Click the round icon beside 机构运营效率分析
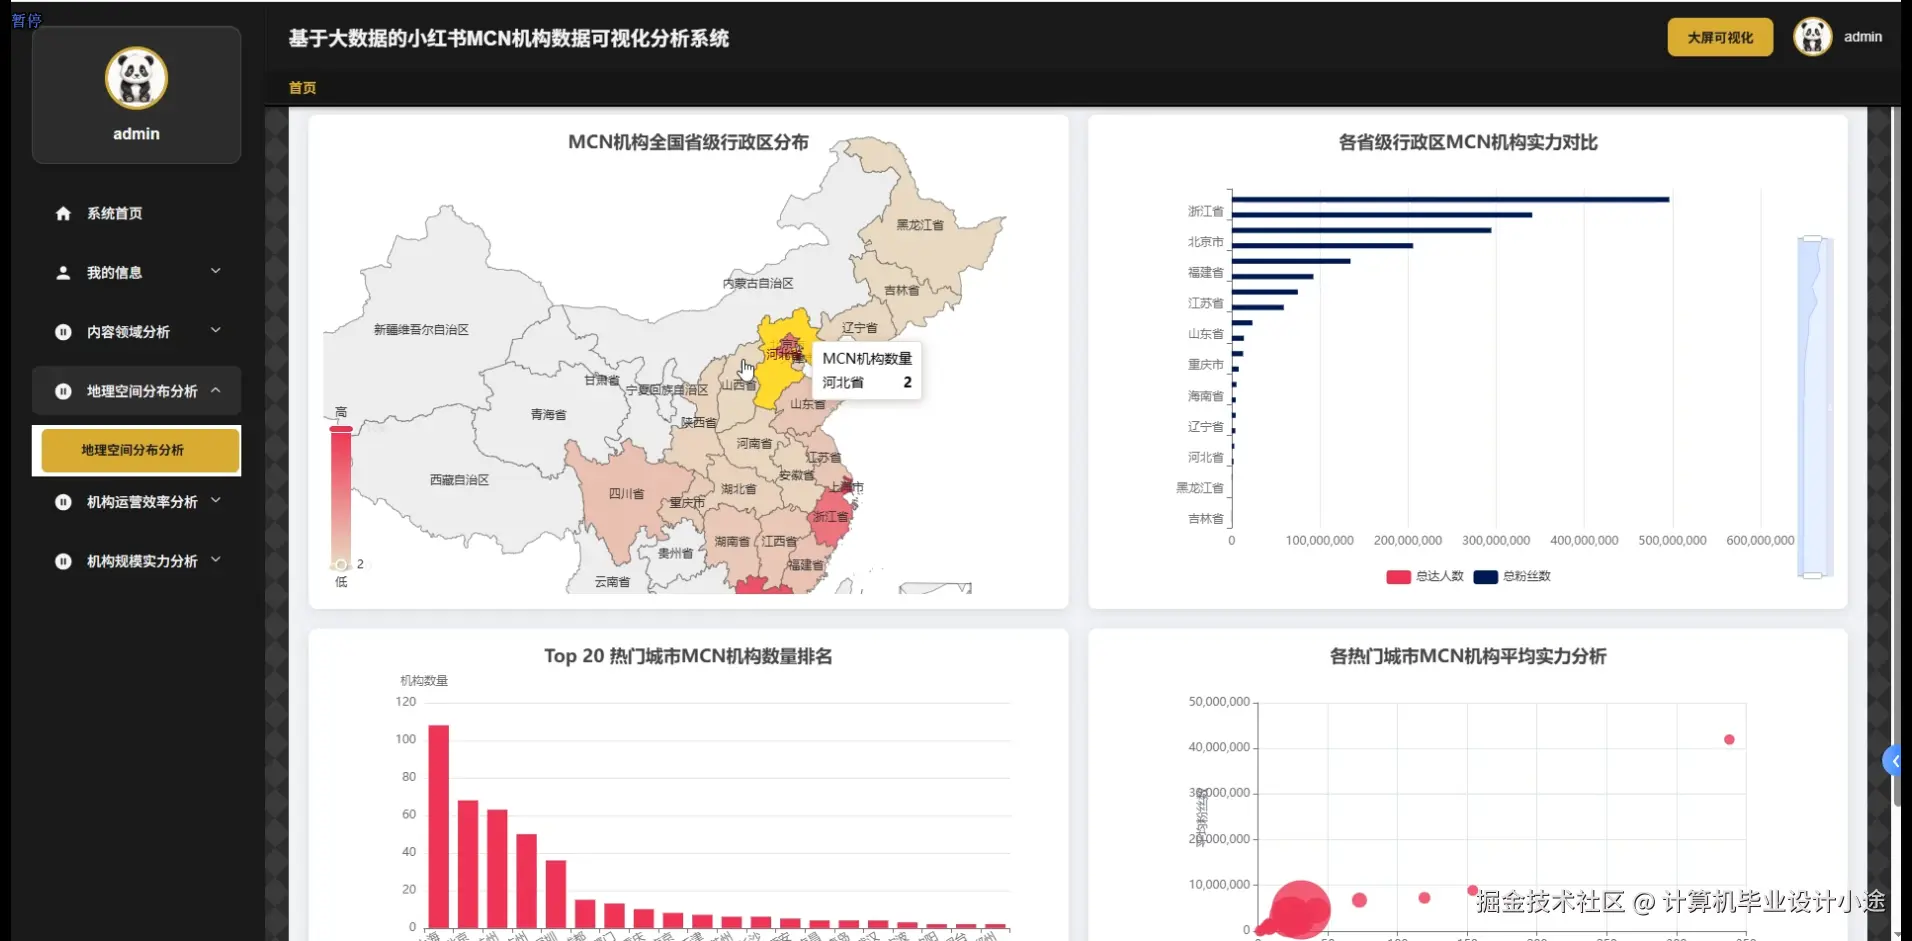This screenshot has width=1912, height=941. coord(63,502)
